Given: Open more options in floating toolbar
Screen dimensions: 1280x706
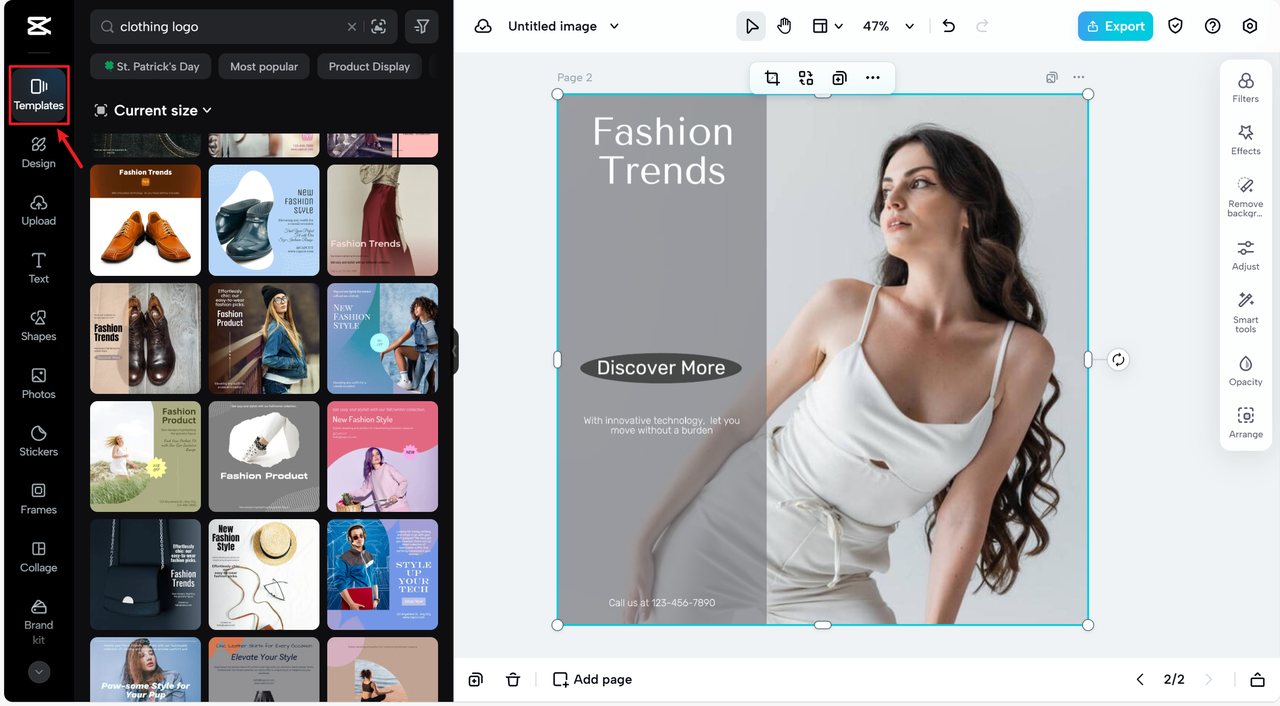Looking at the screenshot, I should [873, 78].
